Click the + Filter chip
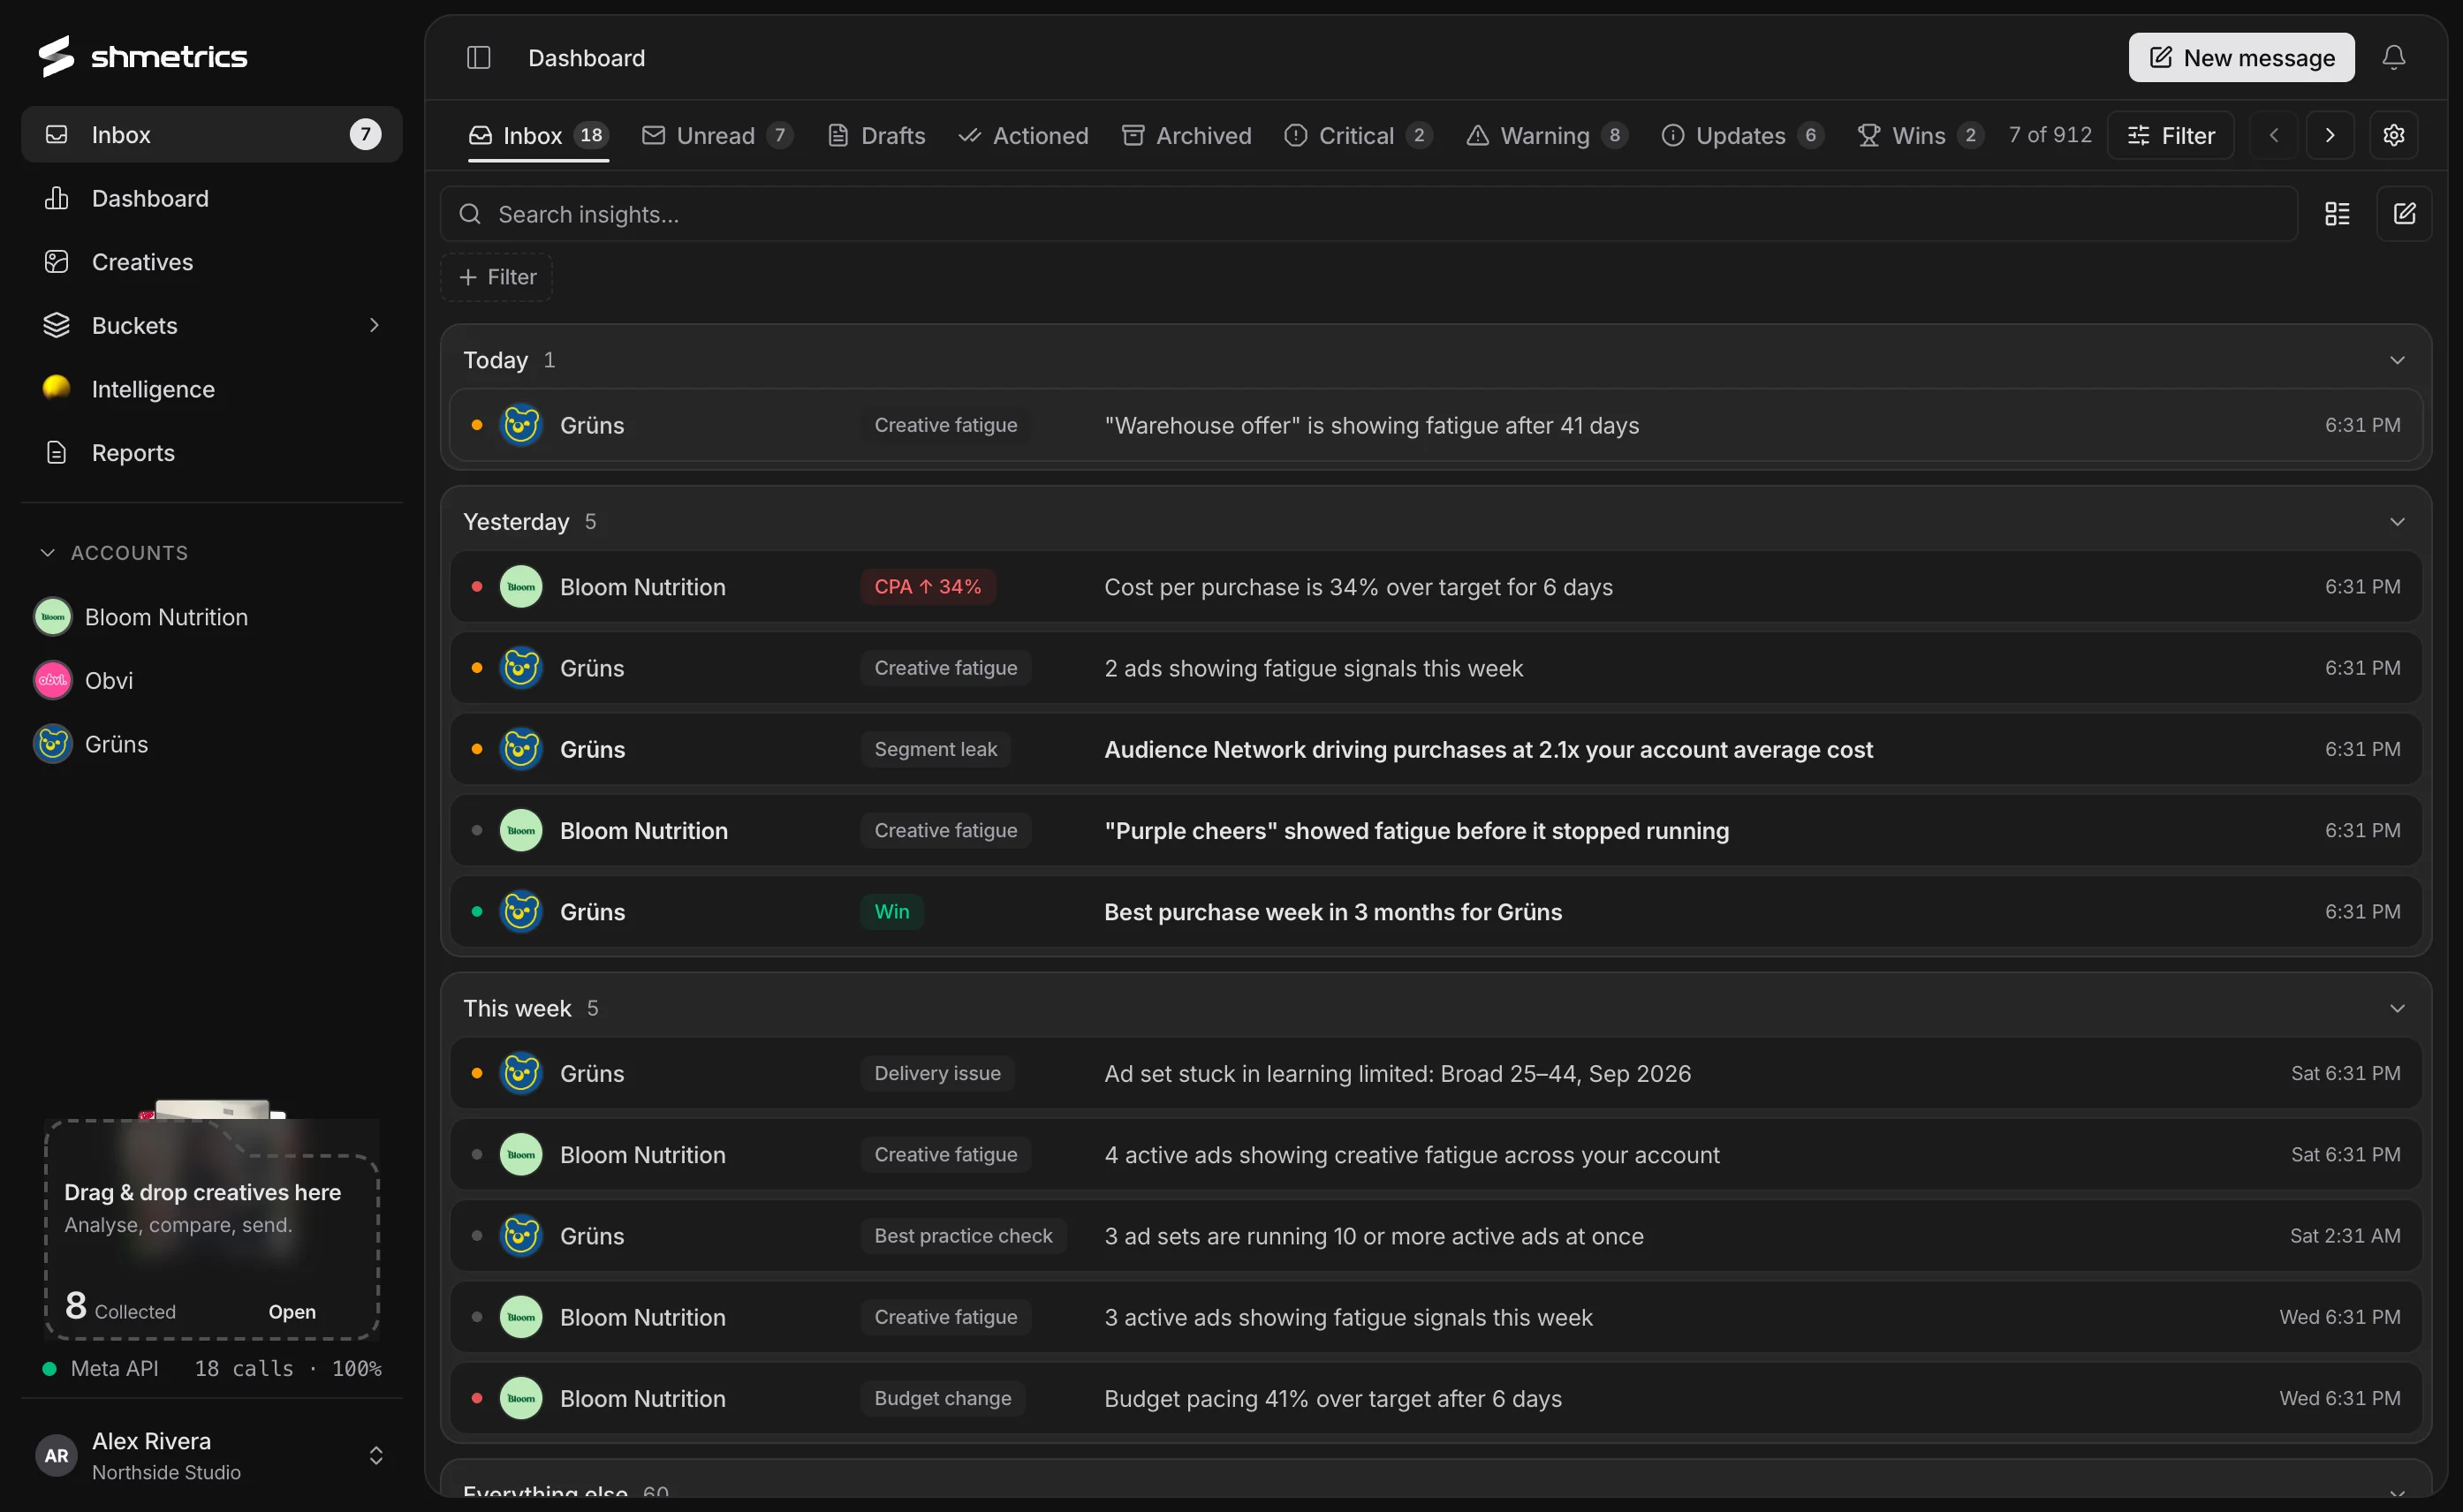Viewport: 2463px width, 1512px height. (497, 277)
